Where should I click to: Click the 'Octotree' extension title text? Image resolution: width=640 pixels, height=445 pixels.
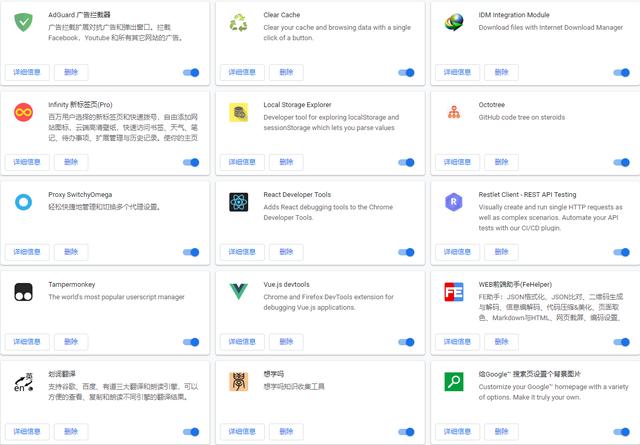coord(492,105)
